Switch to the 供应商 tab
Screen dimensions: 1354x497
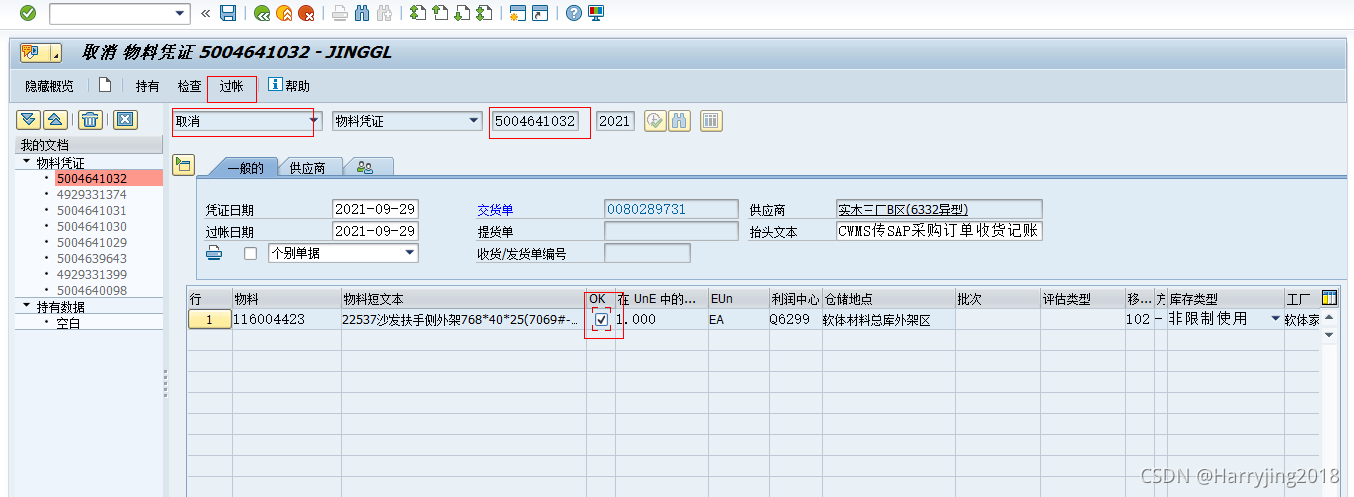pos(308,168)
